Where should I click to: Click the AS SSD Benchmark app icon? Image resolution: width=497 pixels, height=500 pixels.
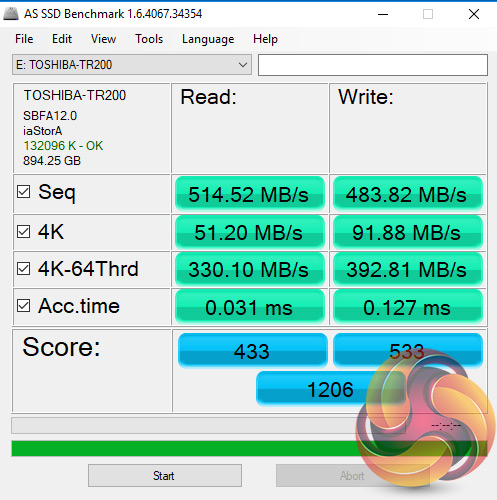pos(11,14)
